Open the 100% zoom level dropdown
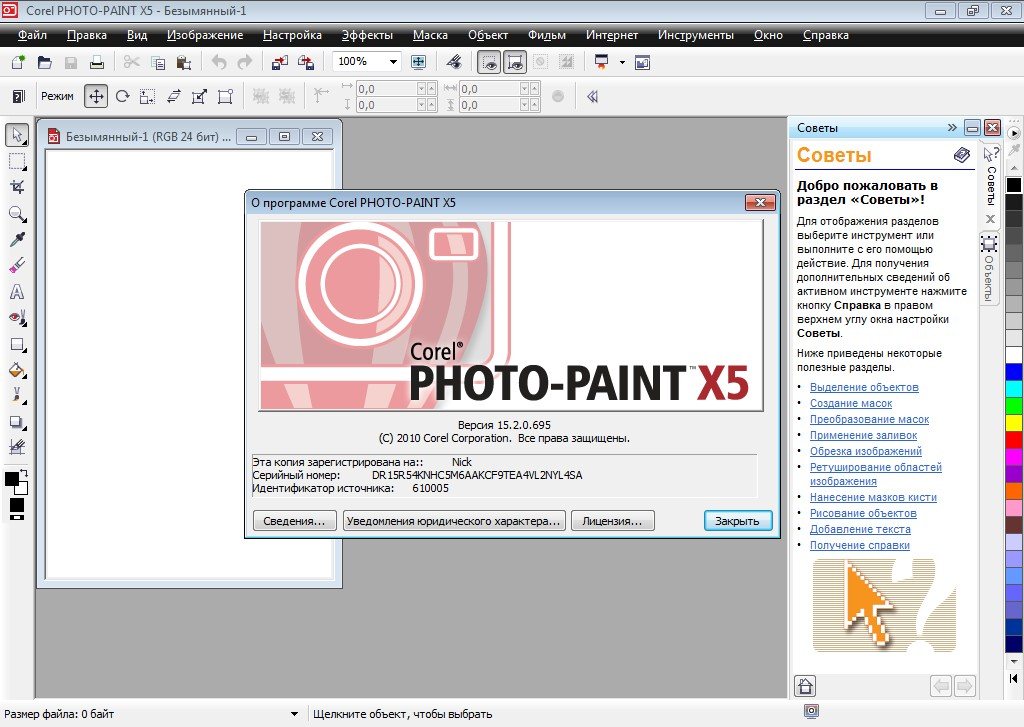 pyautogui.click(x=393, y=62)
